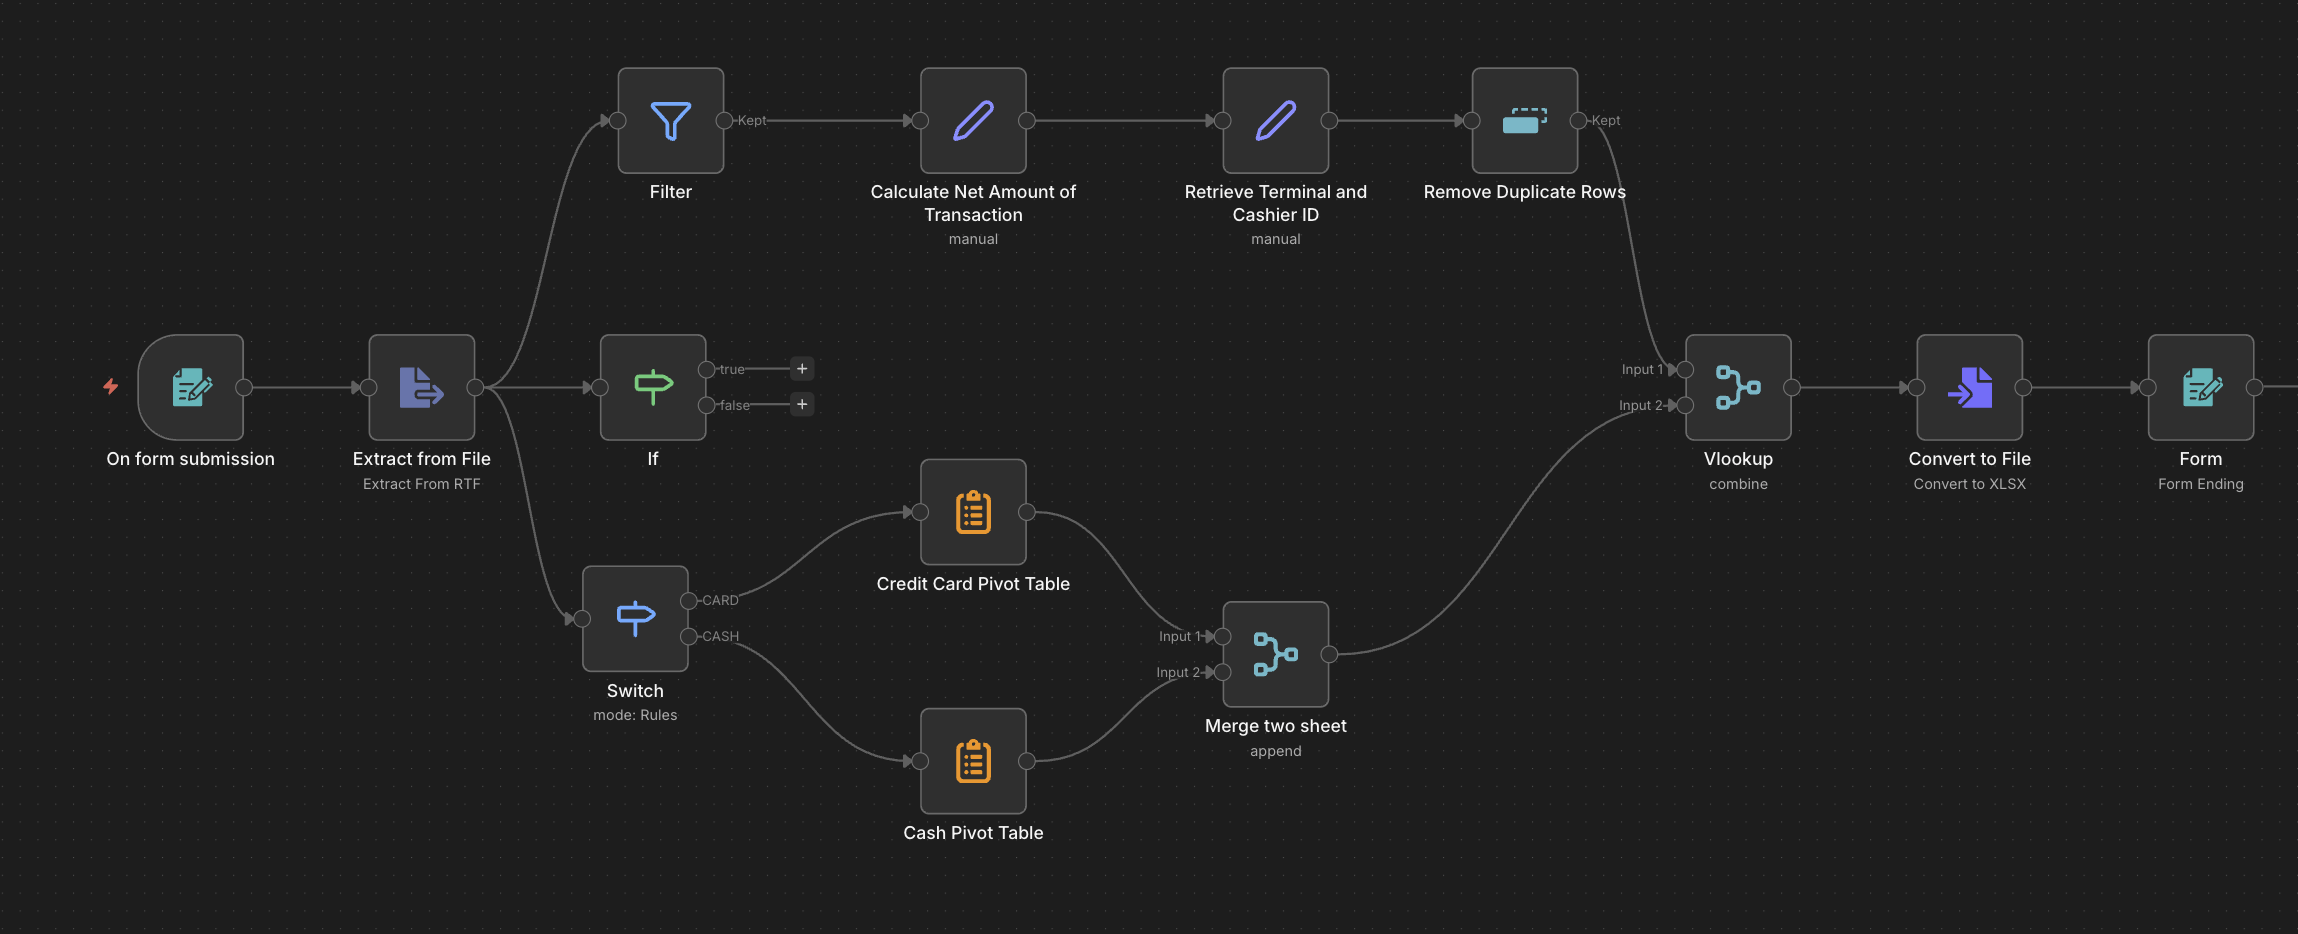
Task: Click 'Retrieve Terminal and Cashier ID' label
Action: pos(1276,203)
